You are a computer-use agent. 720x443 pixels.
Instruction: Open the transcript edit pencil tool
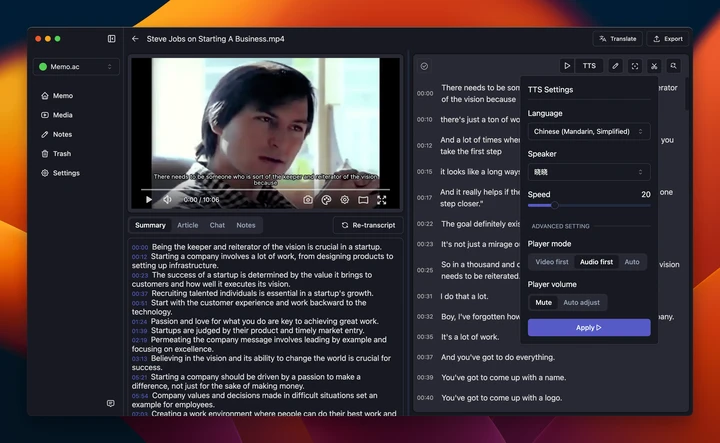pyautogui.click(x=615, y=66)
